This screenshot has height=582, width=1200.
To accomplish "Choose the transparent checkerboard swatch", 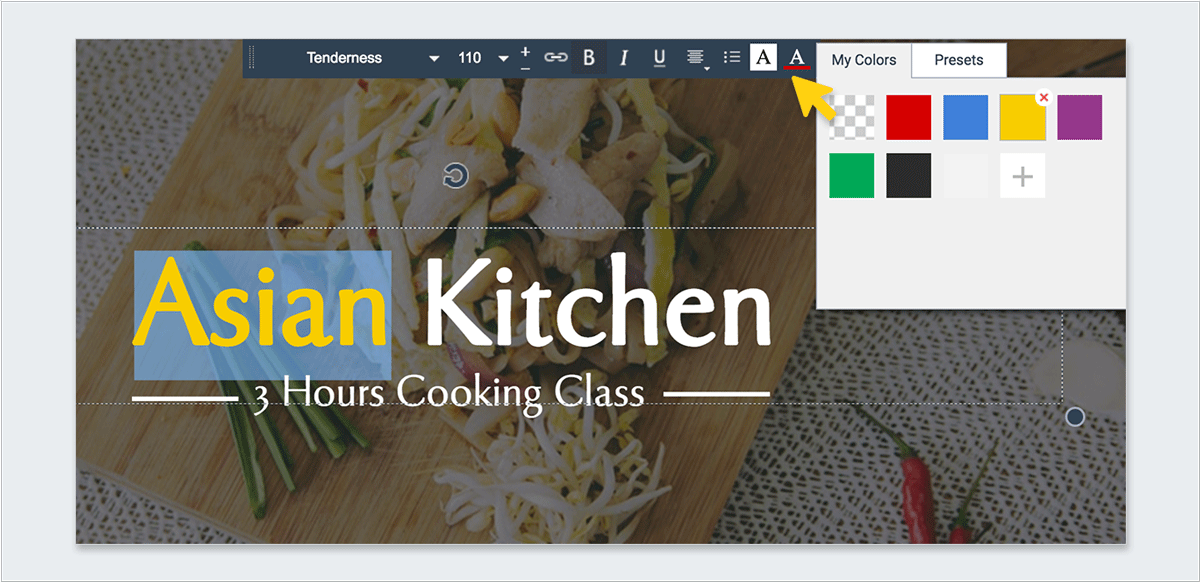I will pos(851,116).
